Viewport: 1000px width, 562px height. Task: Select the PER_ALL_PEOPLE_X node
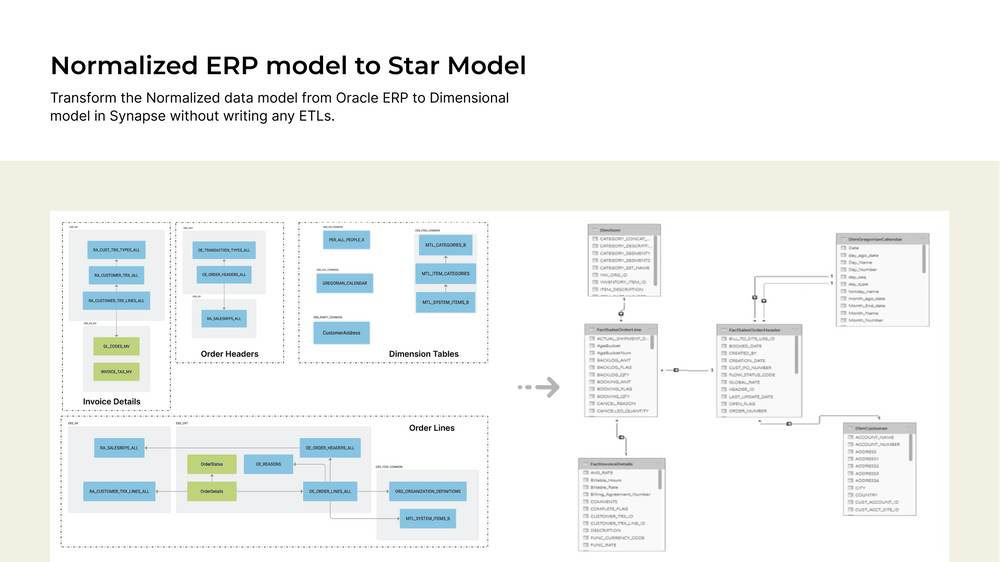346,240
